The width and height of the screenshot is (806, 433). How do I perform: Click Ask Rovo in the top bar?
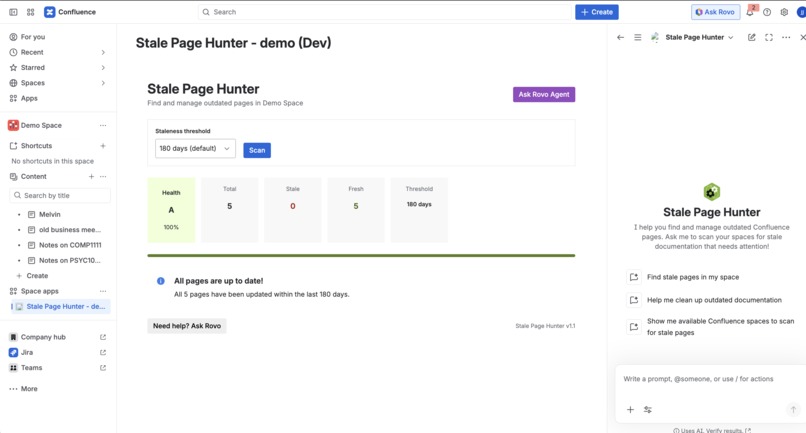click(x=716, y=12)
